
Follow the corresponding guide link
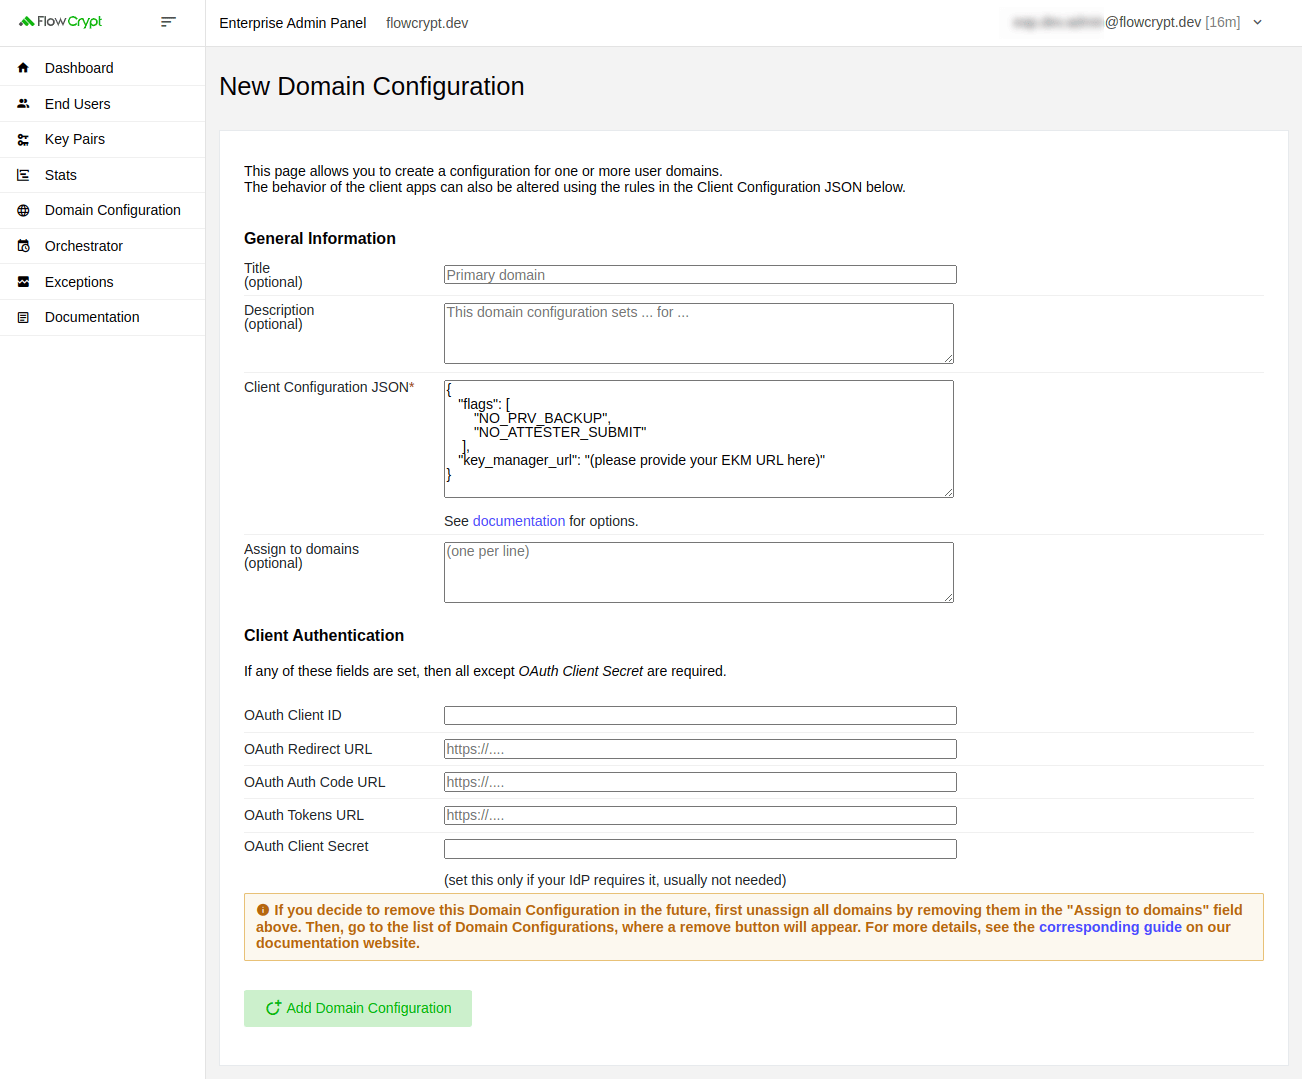[x=1110, y=927]
